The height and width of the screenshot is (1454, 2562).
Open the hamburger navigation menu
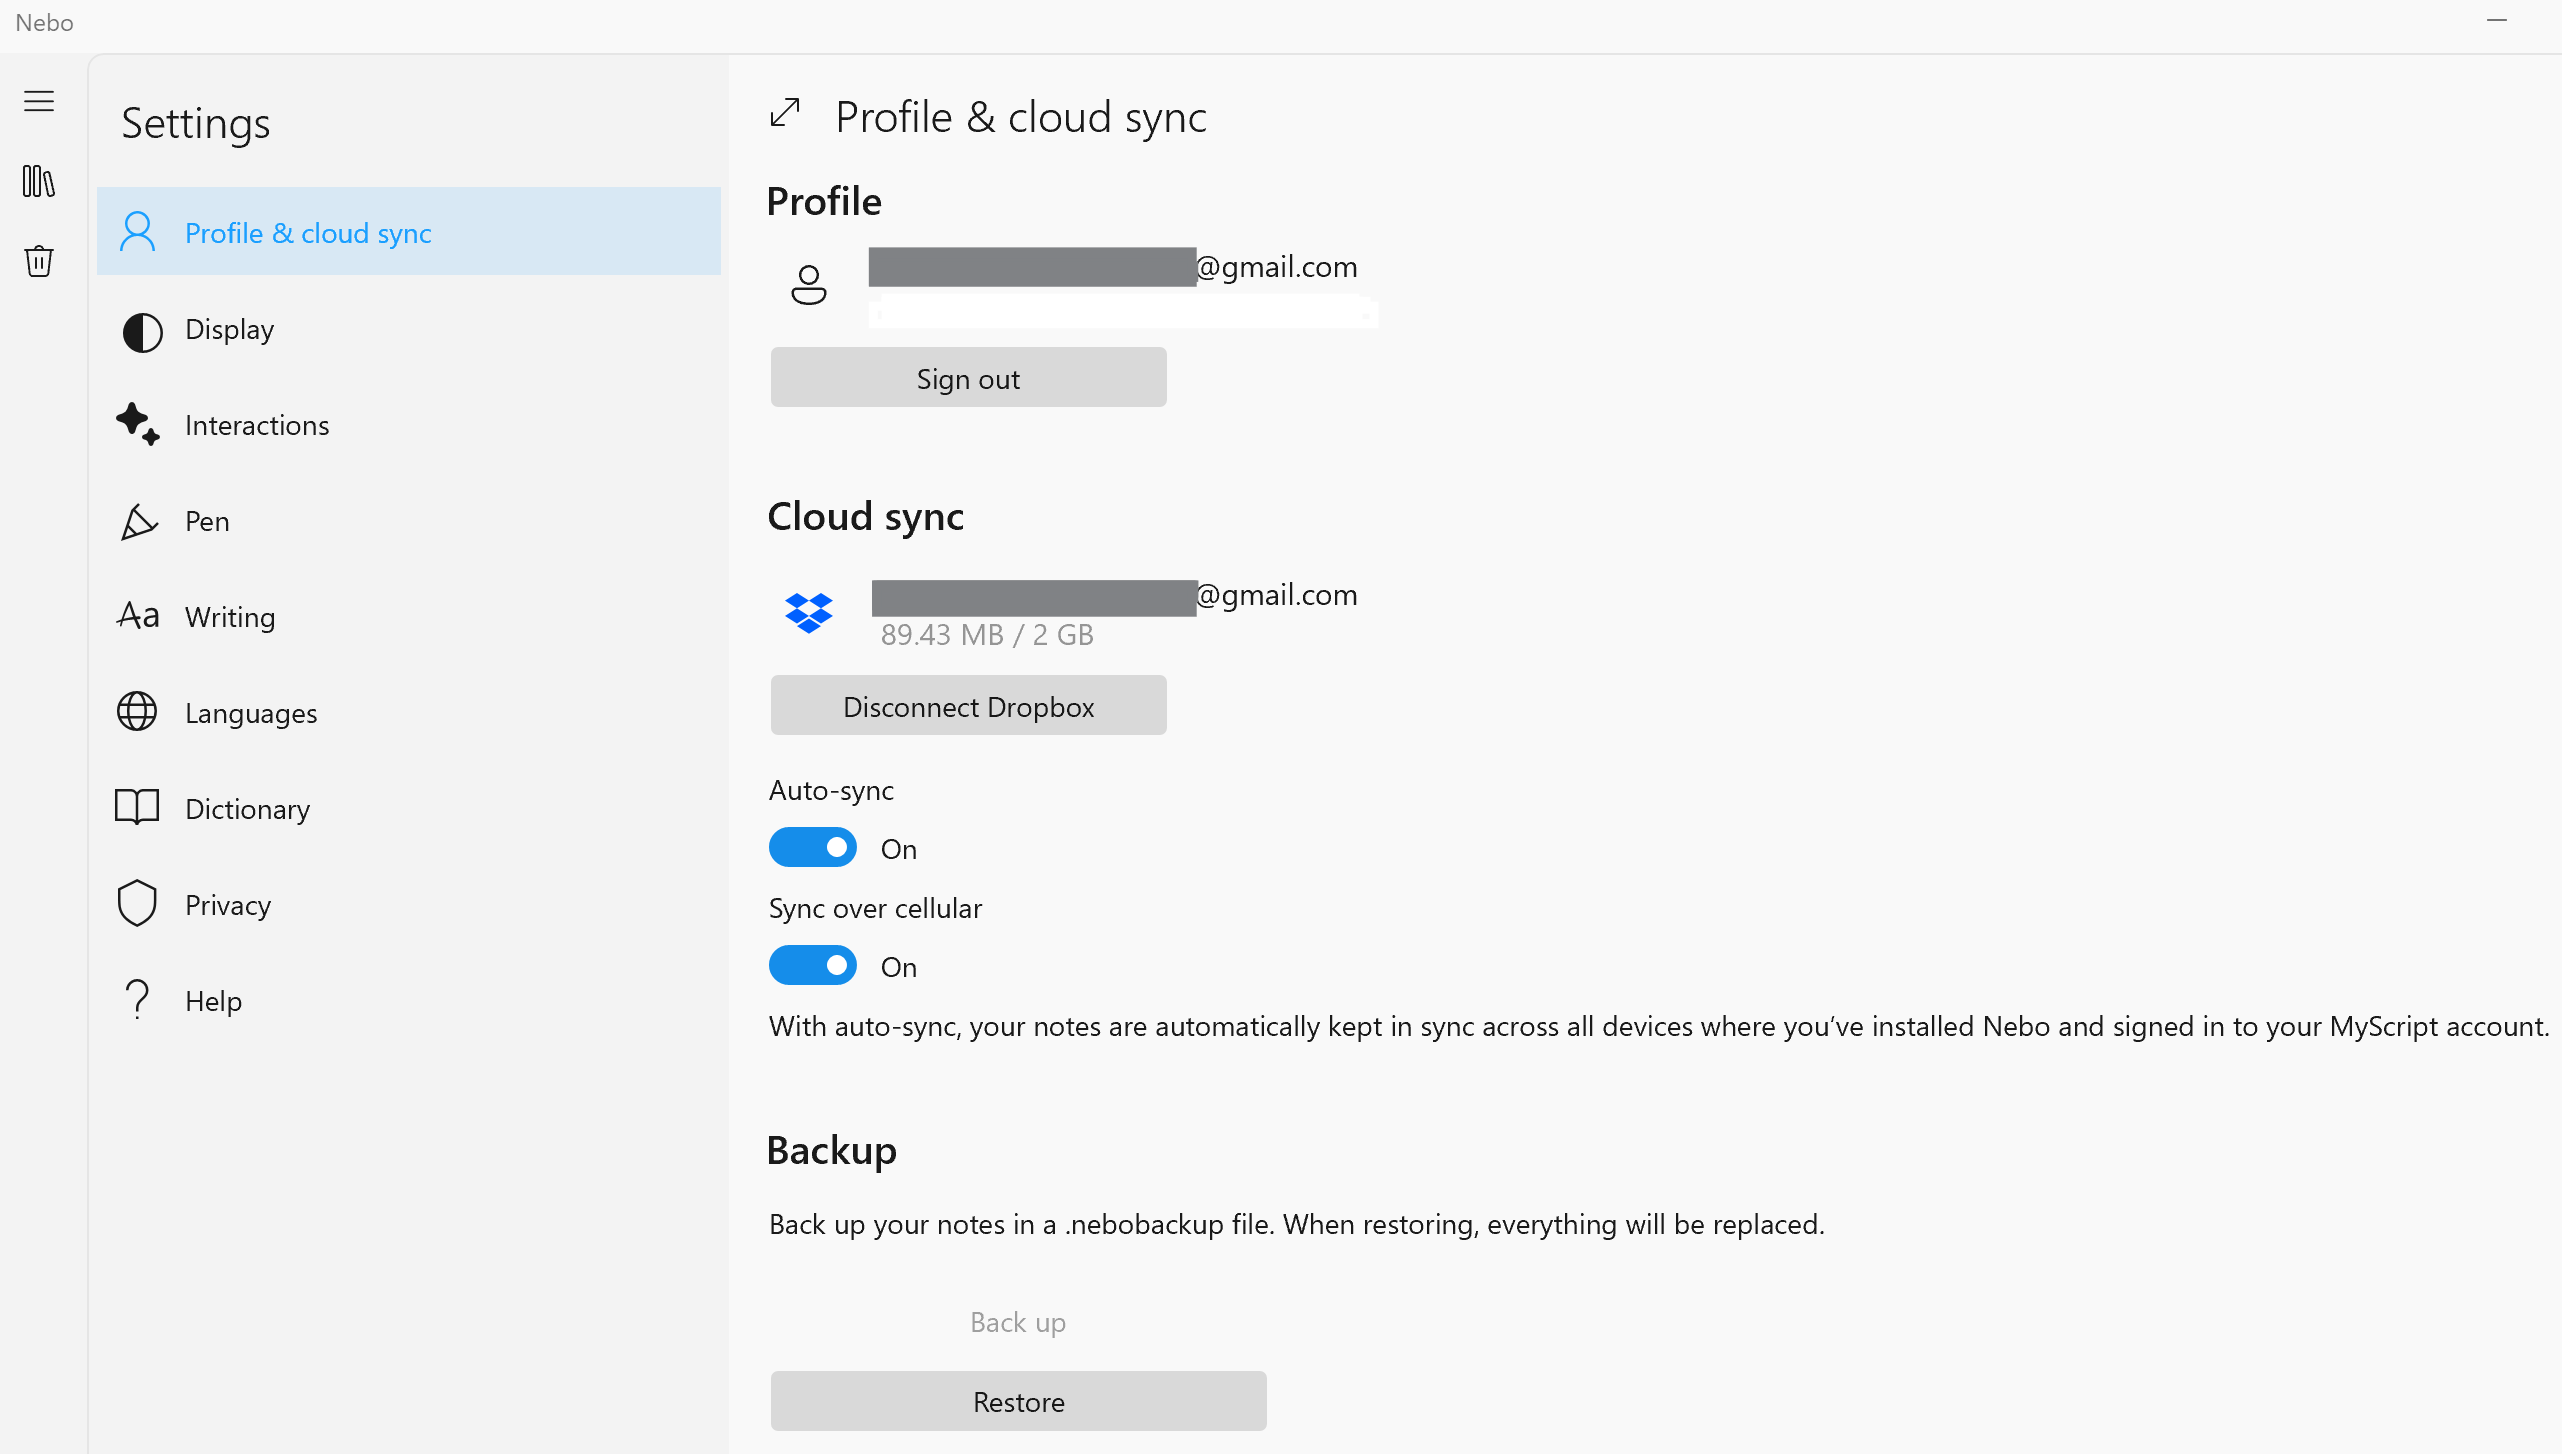[39, 101]
